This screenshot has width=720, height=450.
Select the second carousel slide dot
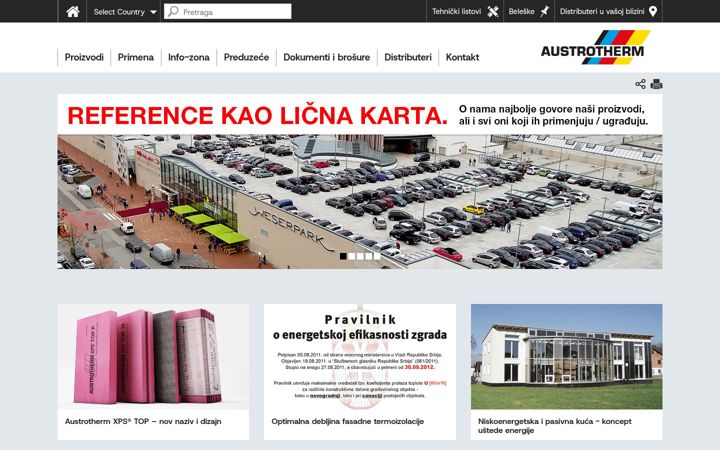(352, 256)
